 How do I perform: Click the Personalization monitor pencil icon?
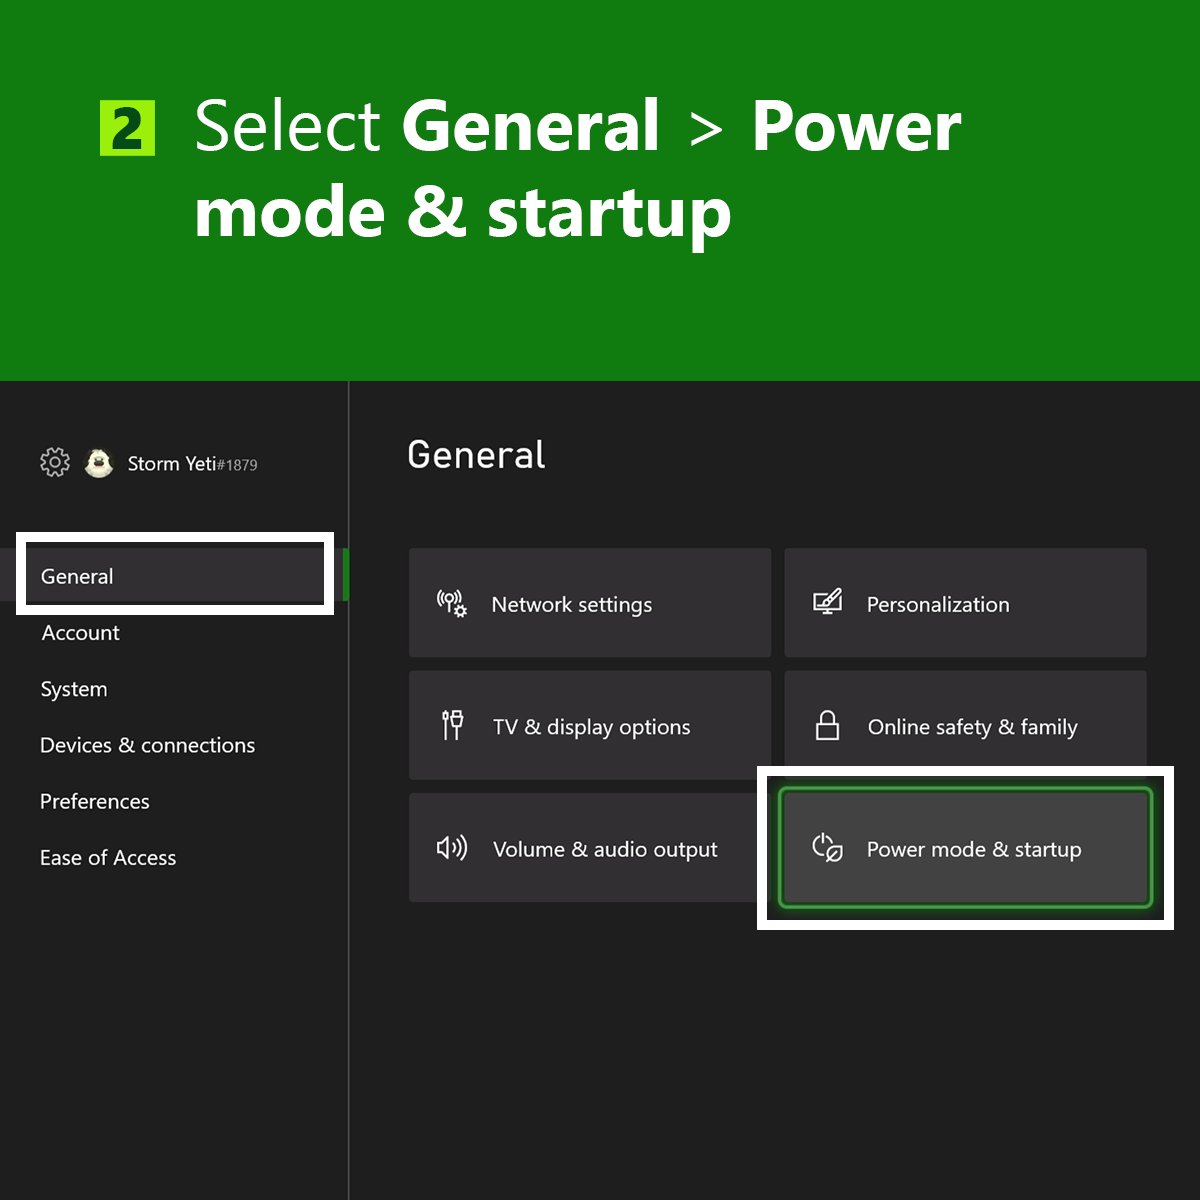coord(827,602)
